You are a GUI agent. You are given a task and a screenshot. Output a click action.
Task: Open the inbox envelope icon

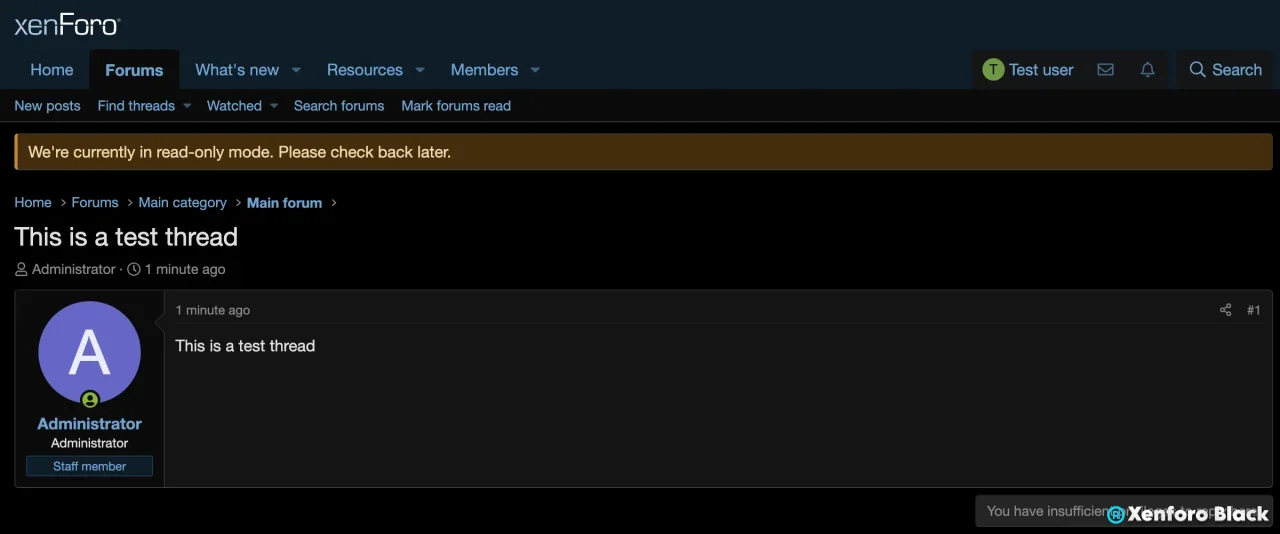(x=1105, y=70)
